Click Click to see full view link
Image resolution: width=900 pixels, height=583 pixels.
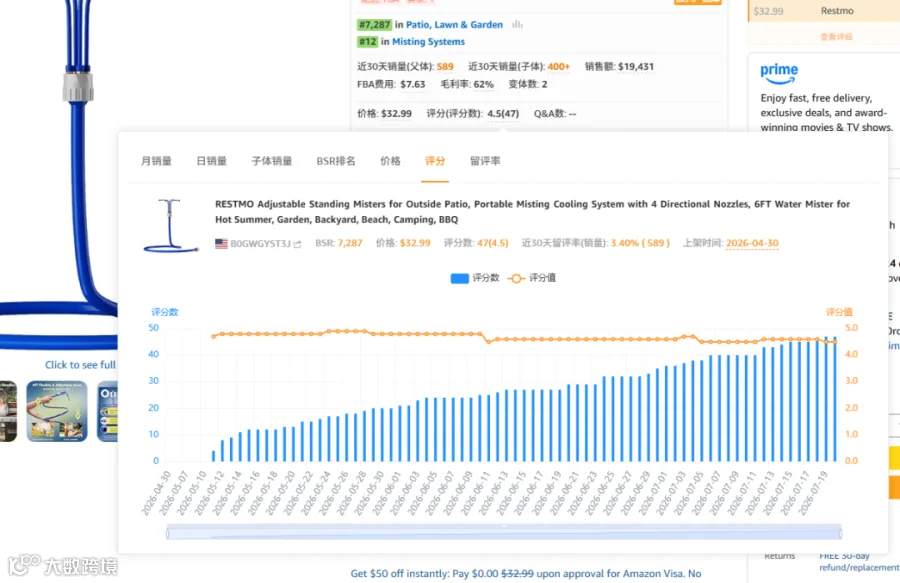coord(80,365)
